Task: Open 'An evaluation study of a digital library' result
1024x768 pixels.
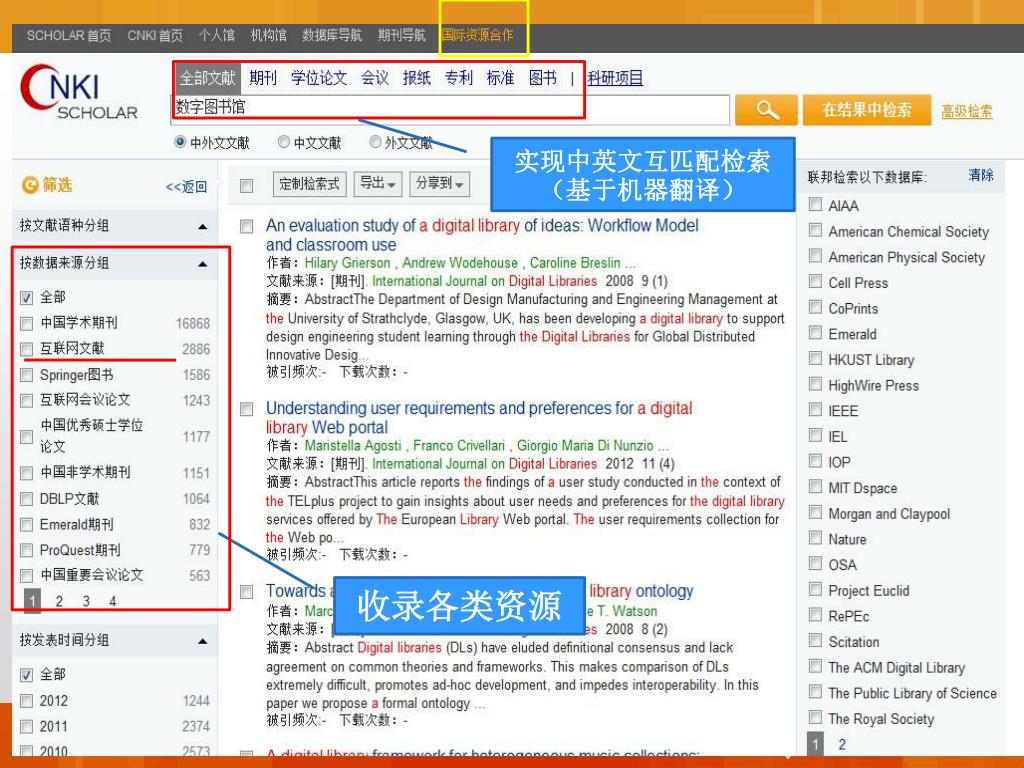Action: coord(482,235)
